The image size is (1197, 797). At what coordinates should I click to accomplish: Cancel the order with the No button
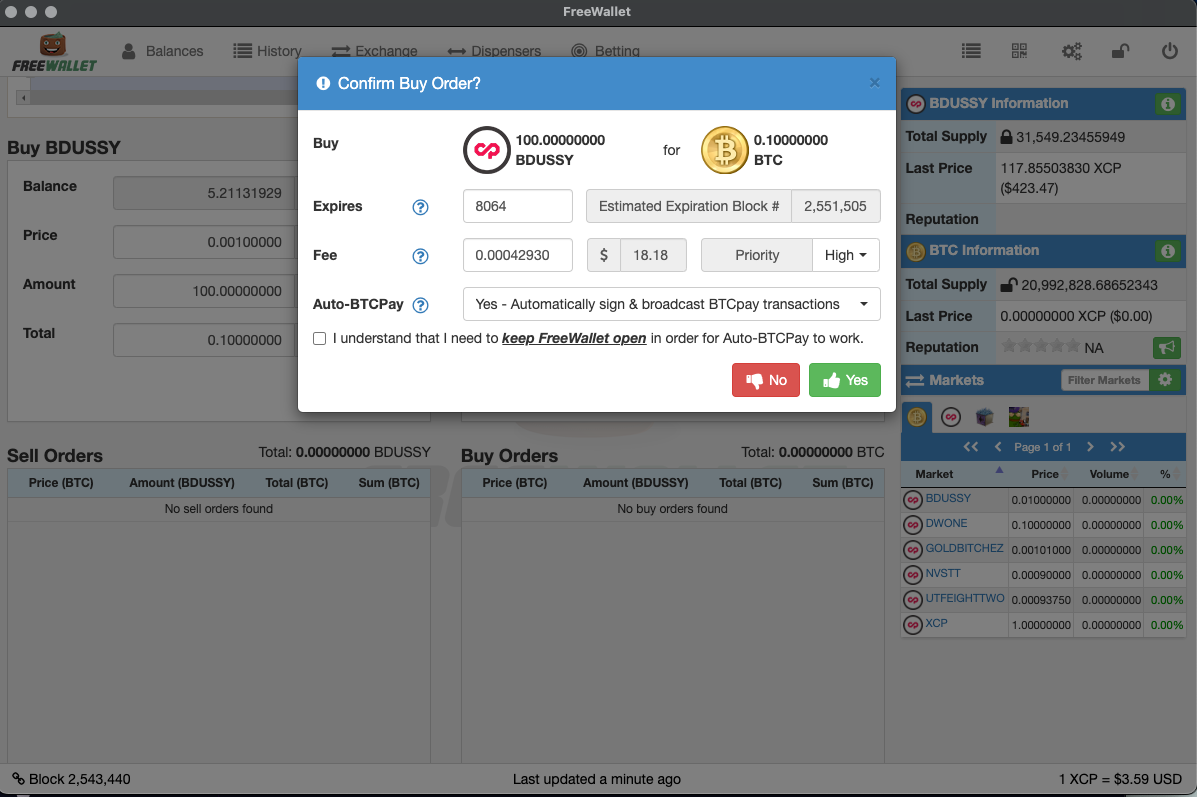click(766, 380)
